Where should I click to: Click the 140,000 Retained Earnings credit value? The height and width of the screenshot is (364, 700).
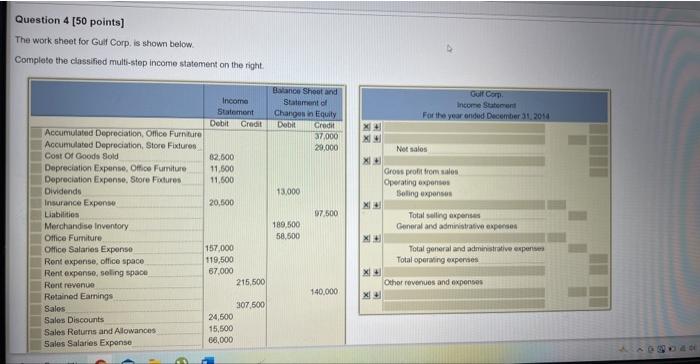(324, 291)
